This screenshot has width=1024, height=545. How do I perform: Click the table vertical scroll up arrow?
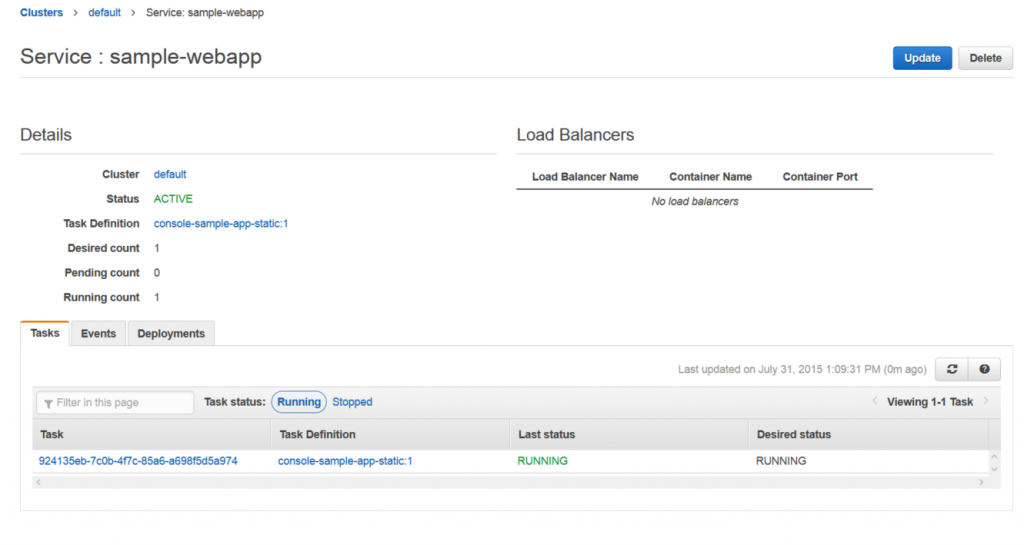point(994,457)
